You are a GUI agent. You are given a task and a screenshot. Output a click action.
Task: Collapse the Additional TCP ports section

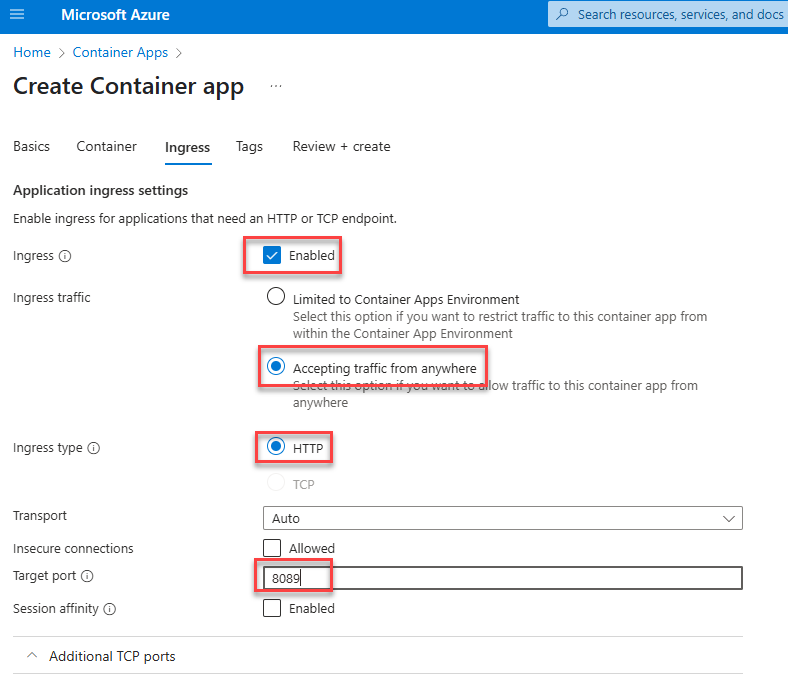(x=32, y=656)
